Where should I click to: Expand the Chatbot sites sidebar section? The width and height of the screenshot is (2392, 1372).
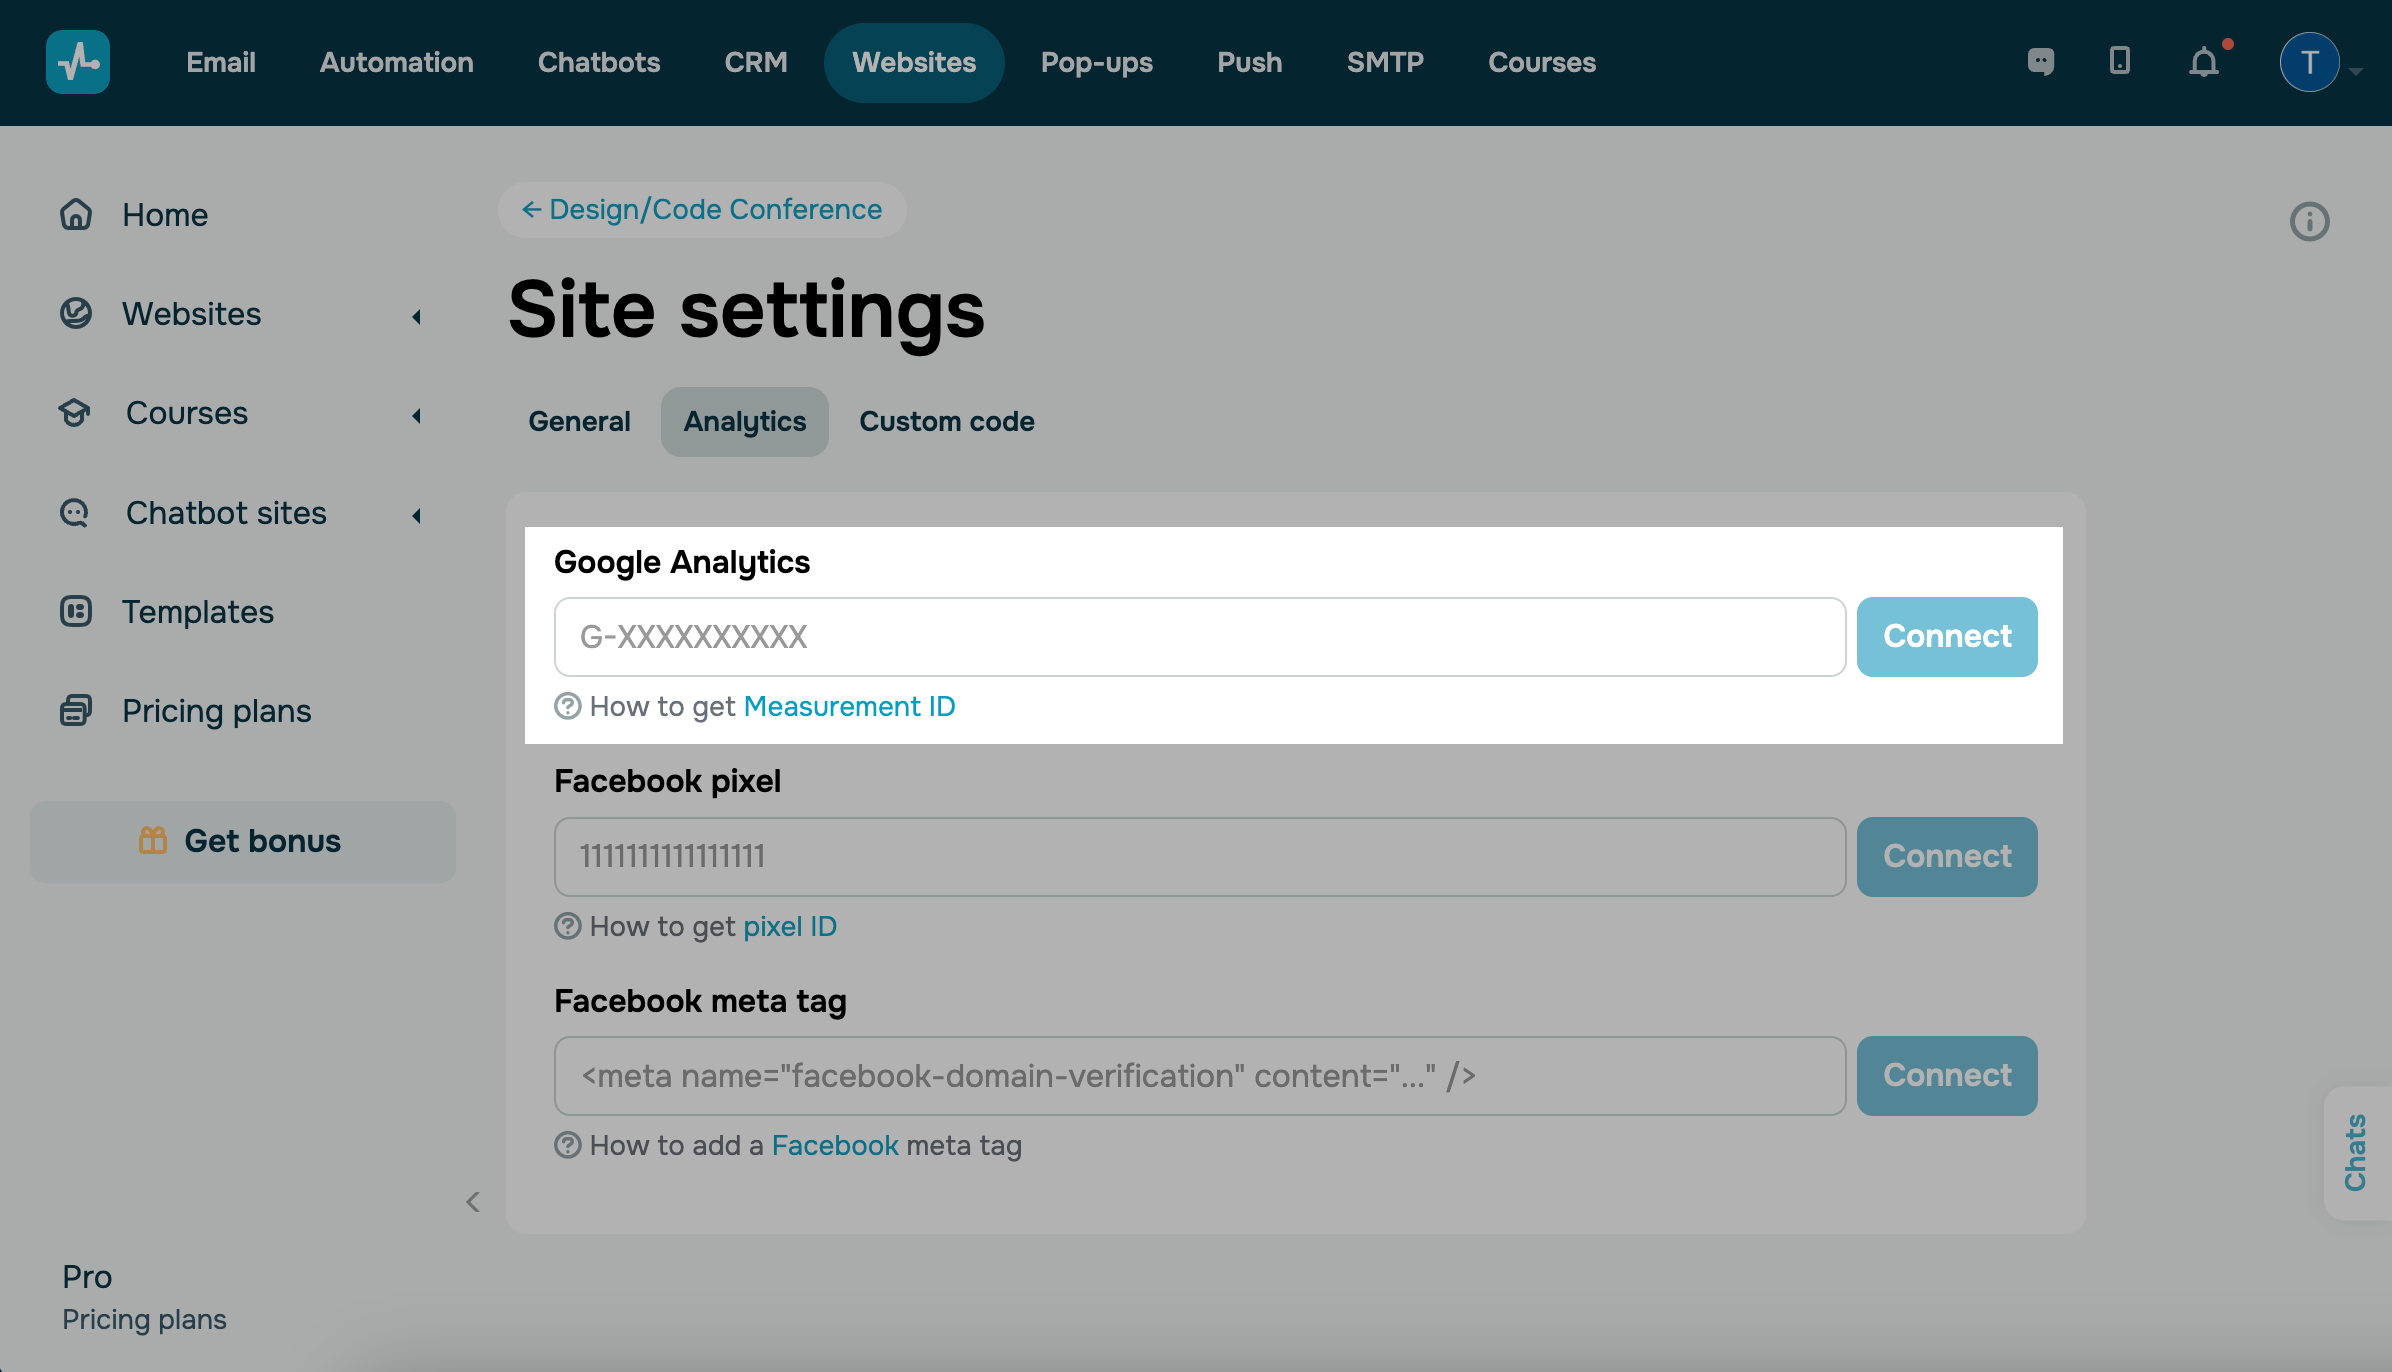(416, 515)
